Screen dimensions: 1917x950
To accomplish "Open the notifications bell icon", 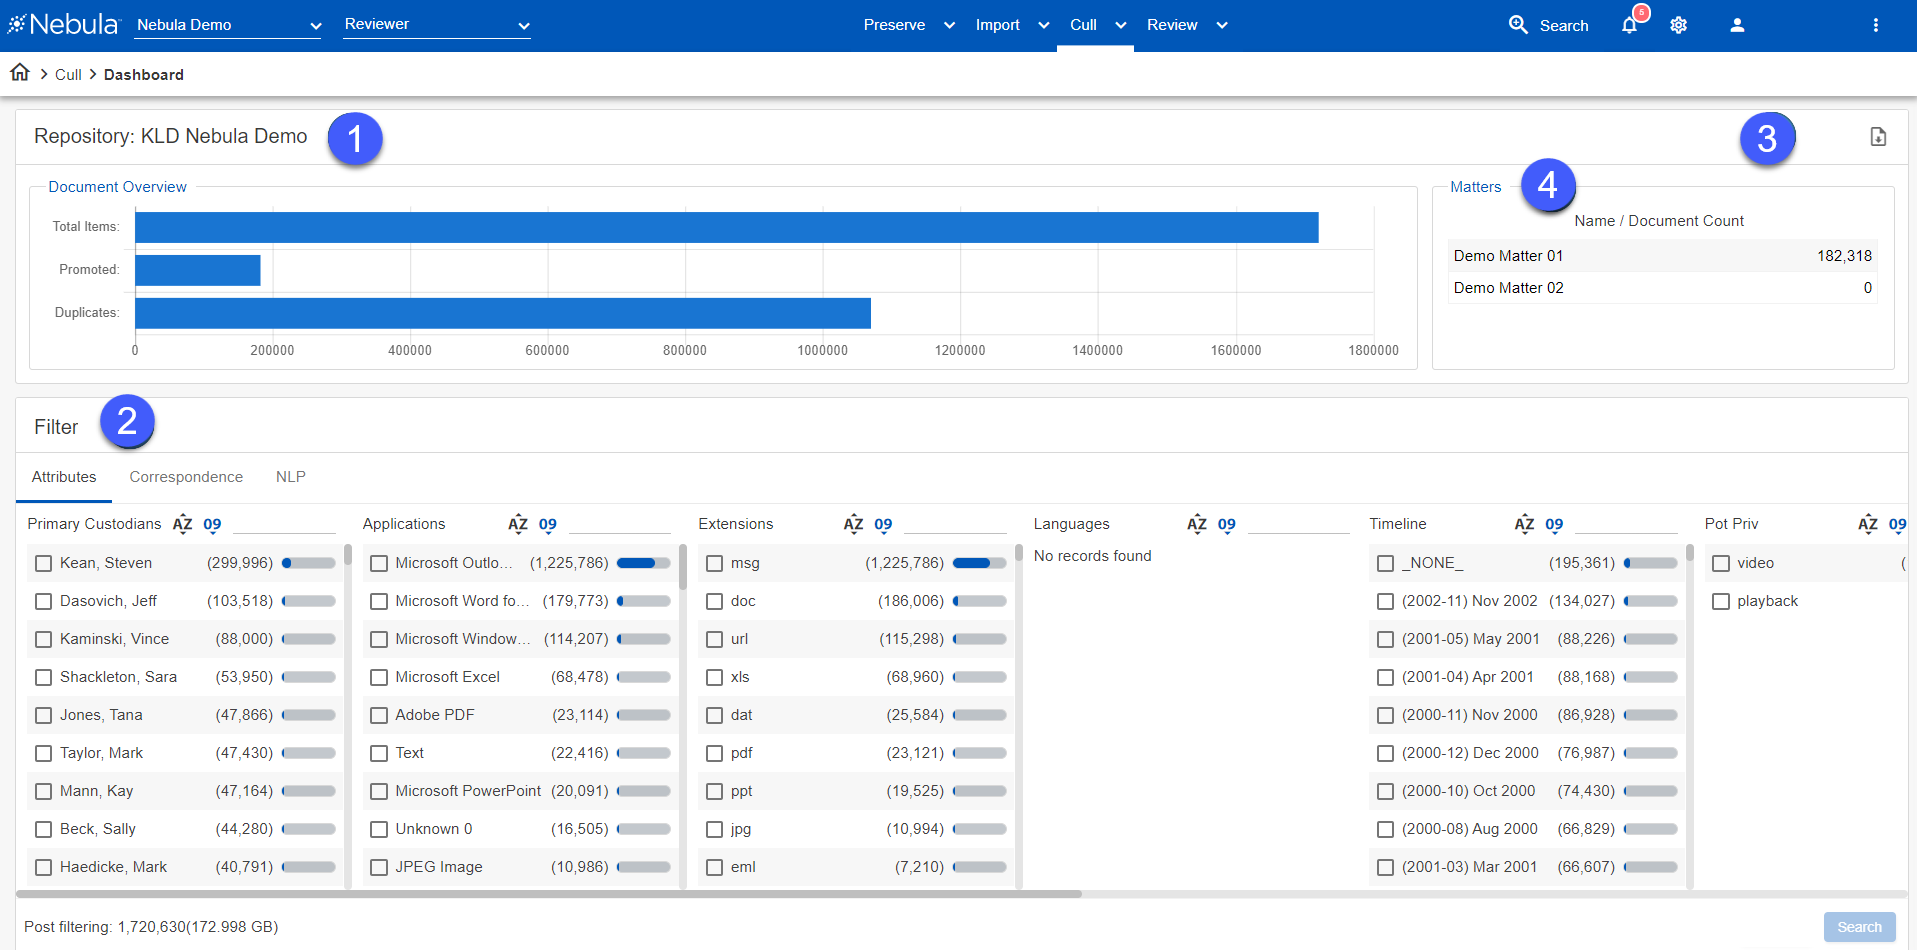I will [x=1629, y=25].
